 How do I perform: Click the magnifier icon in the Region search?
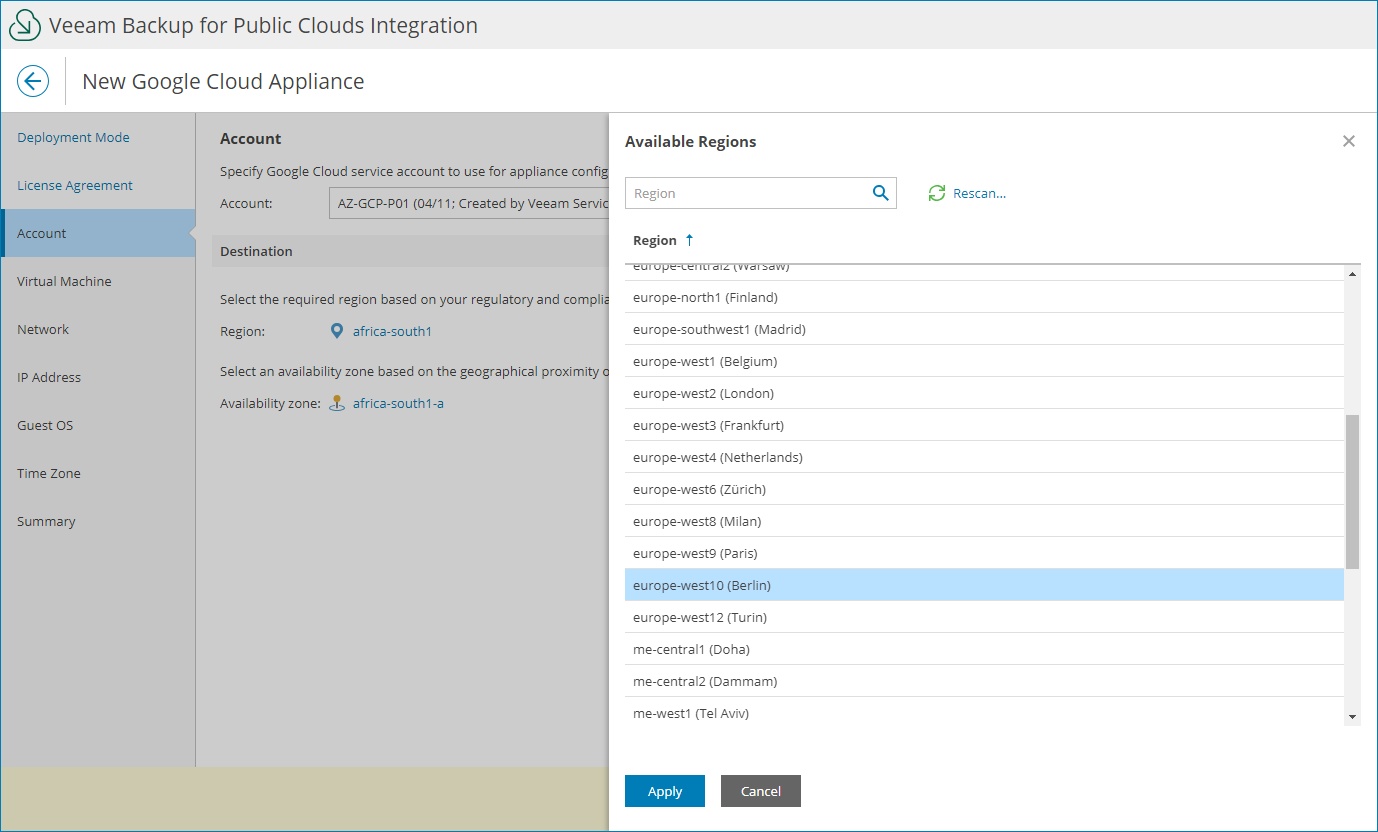(880, 192)
